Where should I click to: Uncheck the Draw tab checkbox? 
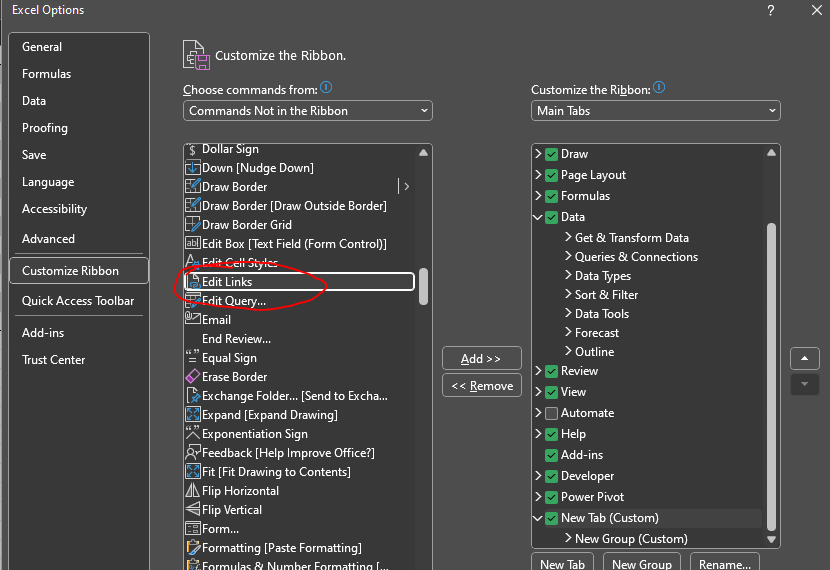551,154
